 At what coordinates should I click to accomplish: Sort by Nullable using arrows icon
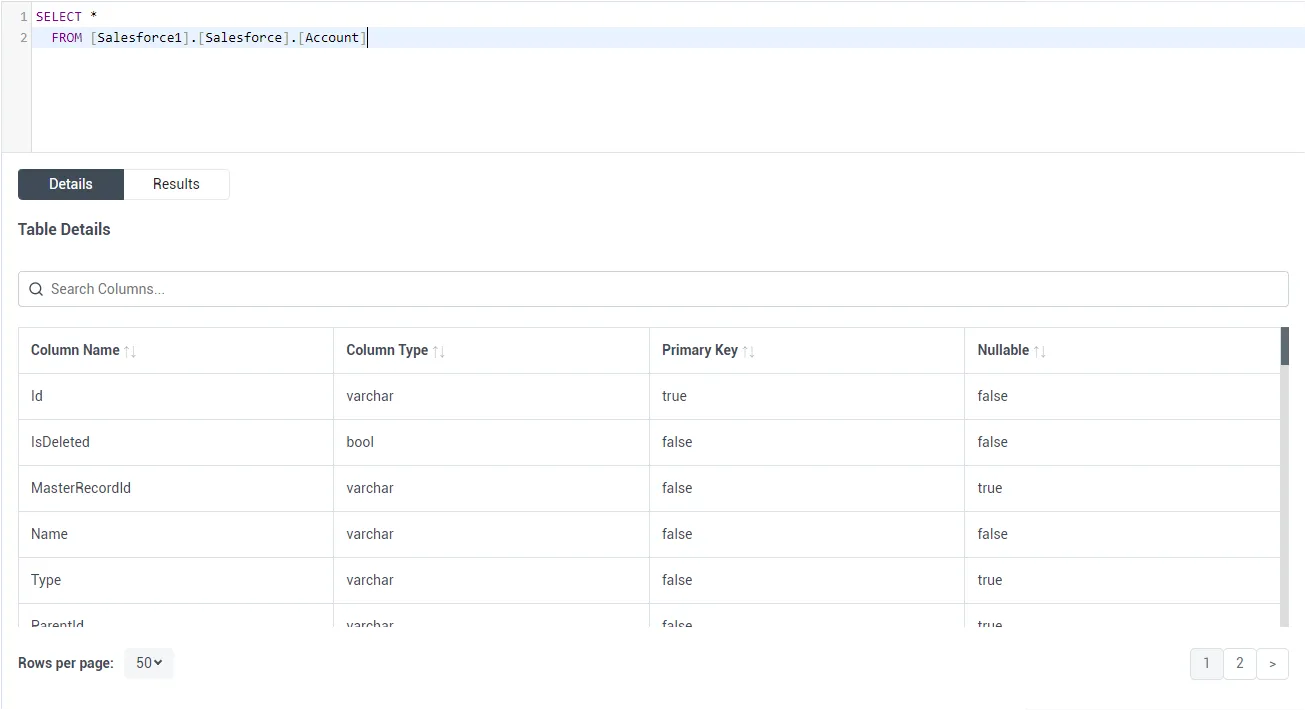coord(1040,351)
